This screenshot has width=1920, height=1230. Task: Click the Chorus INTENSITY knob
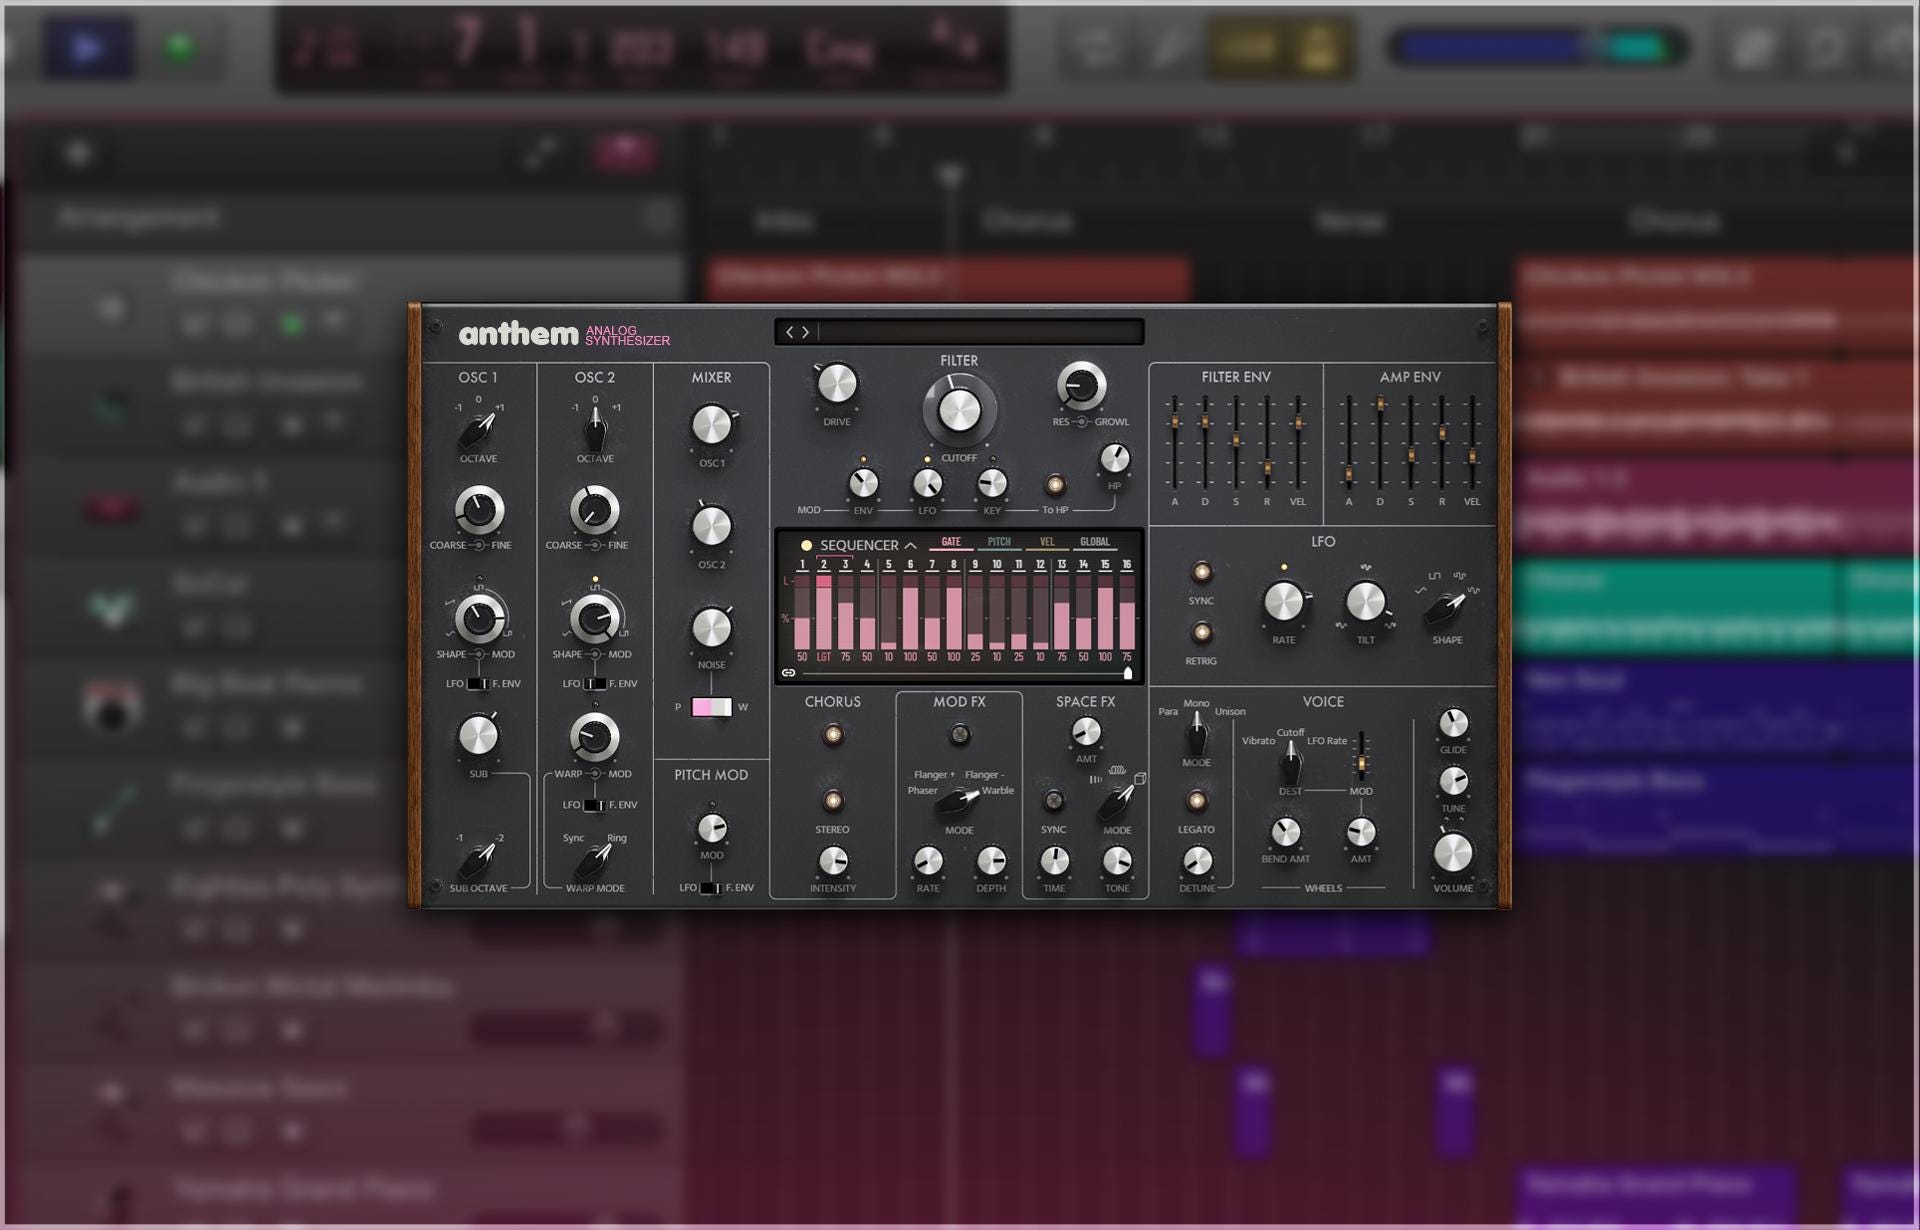(832, 861)
